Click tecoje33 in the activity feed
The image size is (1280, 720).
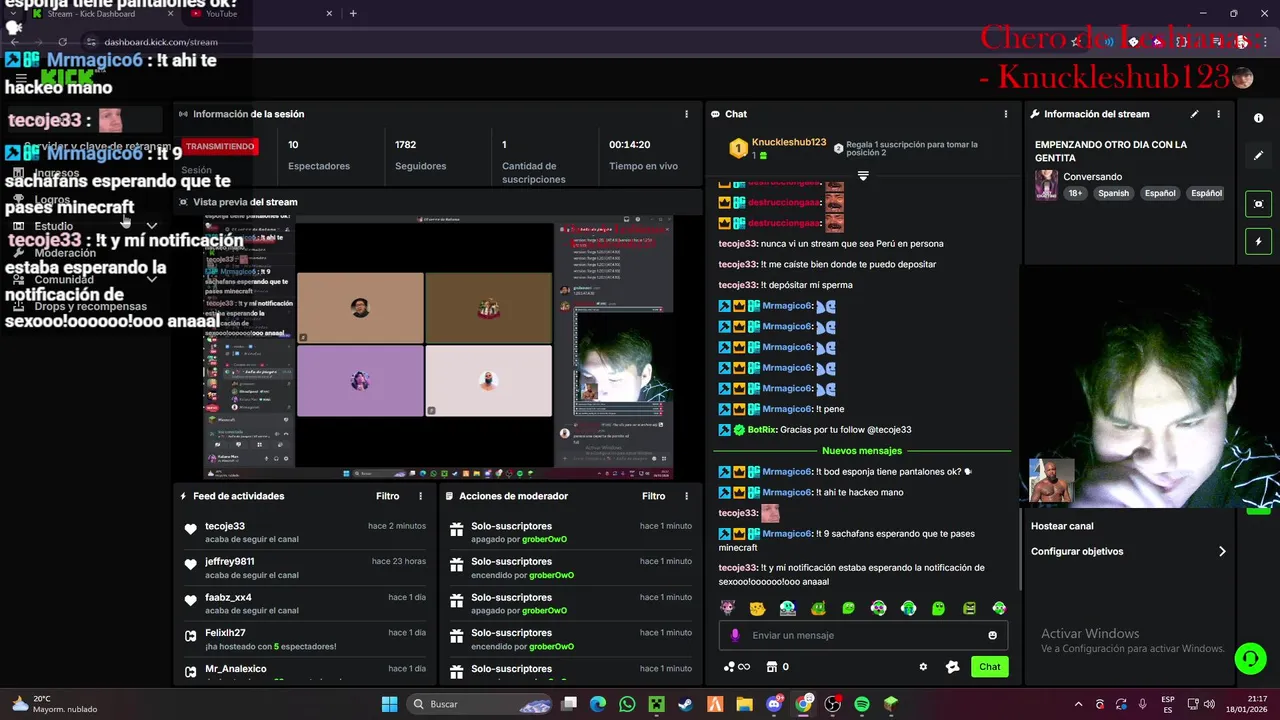[x=225, y=526]
